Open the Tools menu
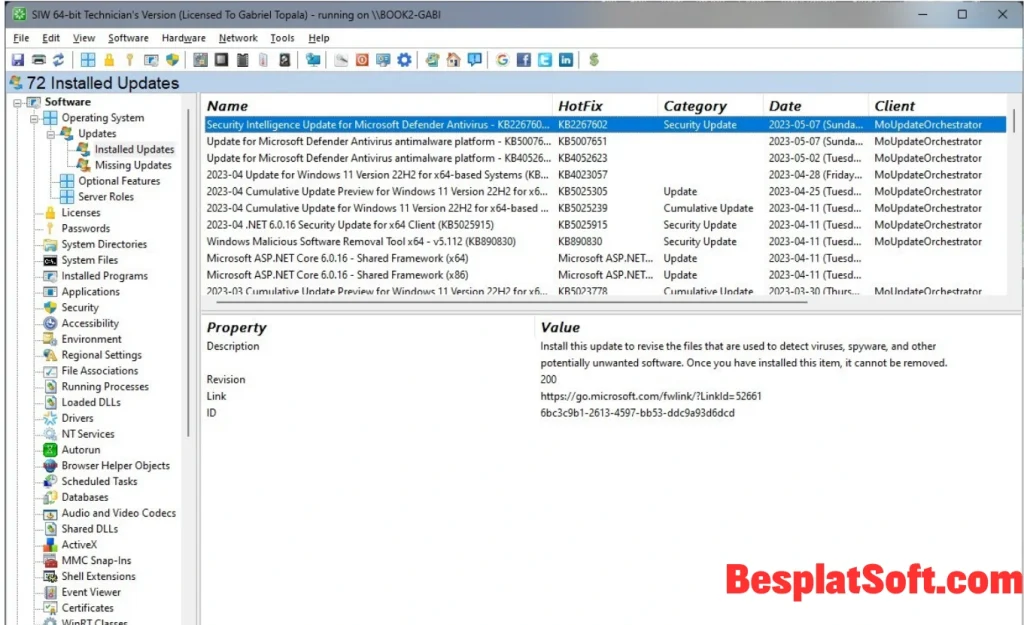The height and width of the screenshot is (625, 1024). click(x=282, y=38)
